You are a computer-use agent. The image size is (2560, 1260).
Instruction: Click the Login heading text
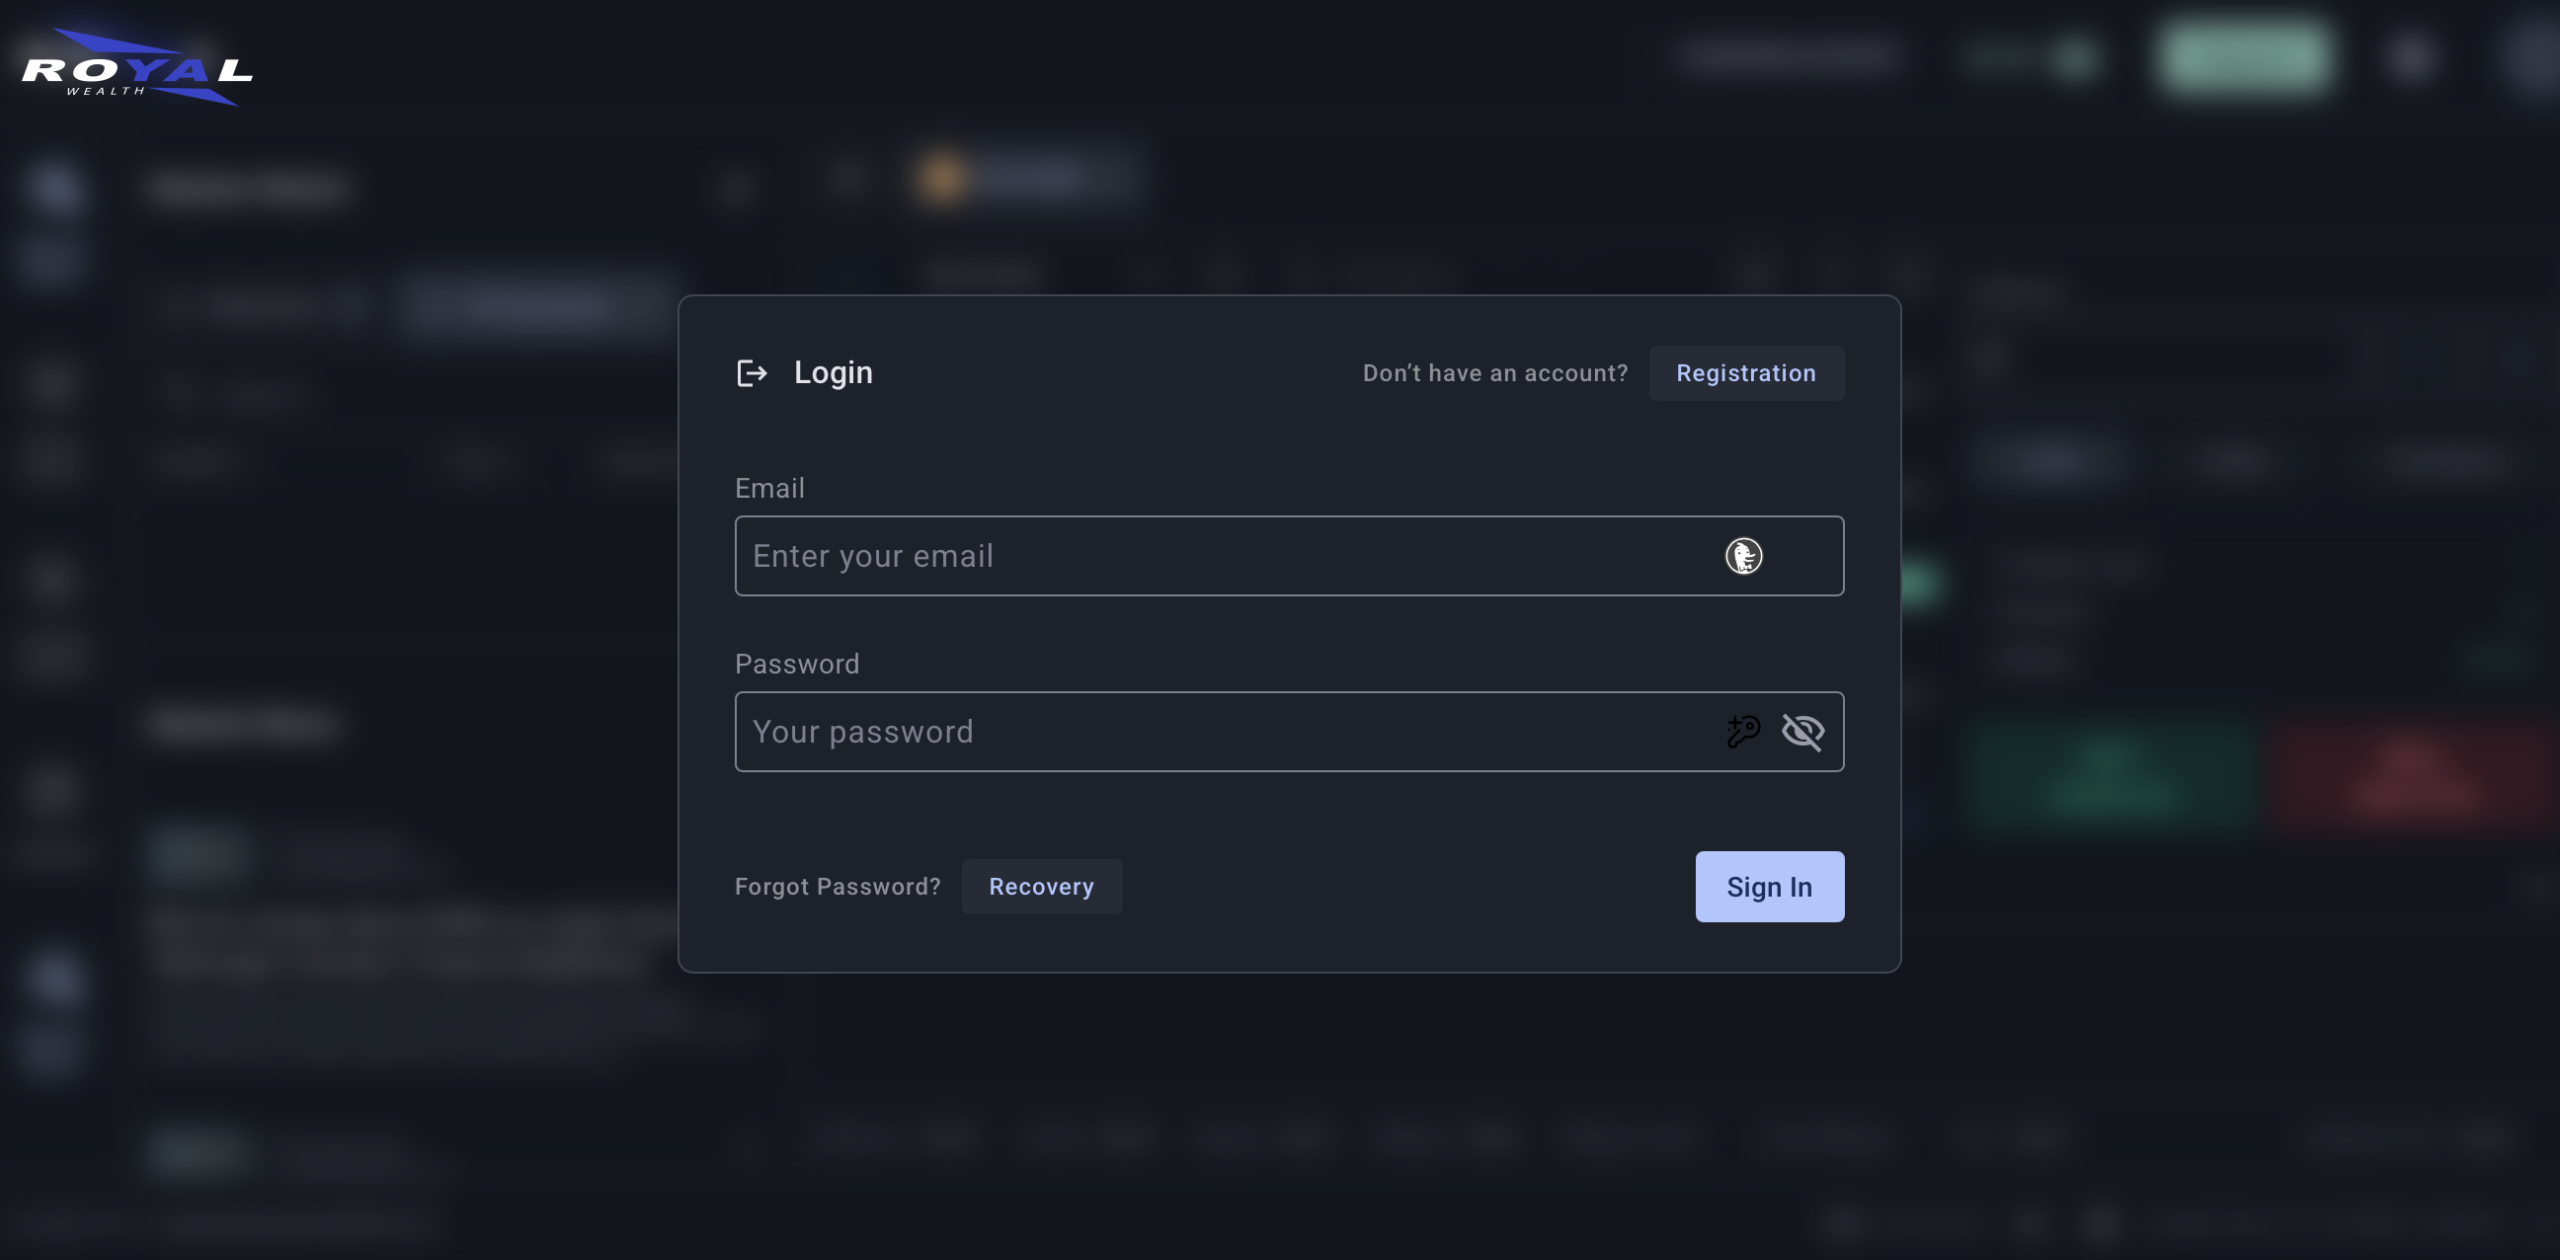[833, 373]
